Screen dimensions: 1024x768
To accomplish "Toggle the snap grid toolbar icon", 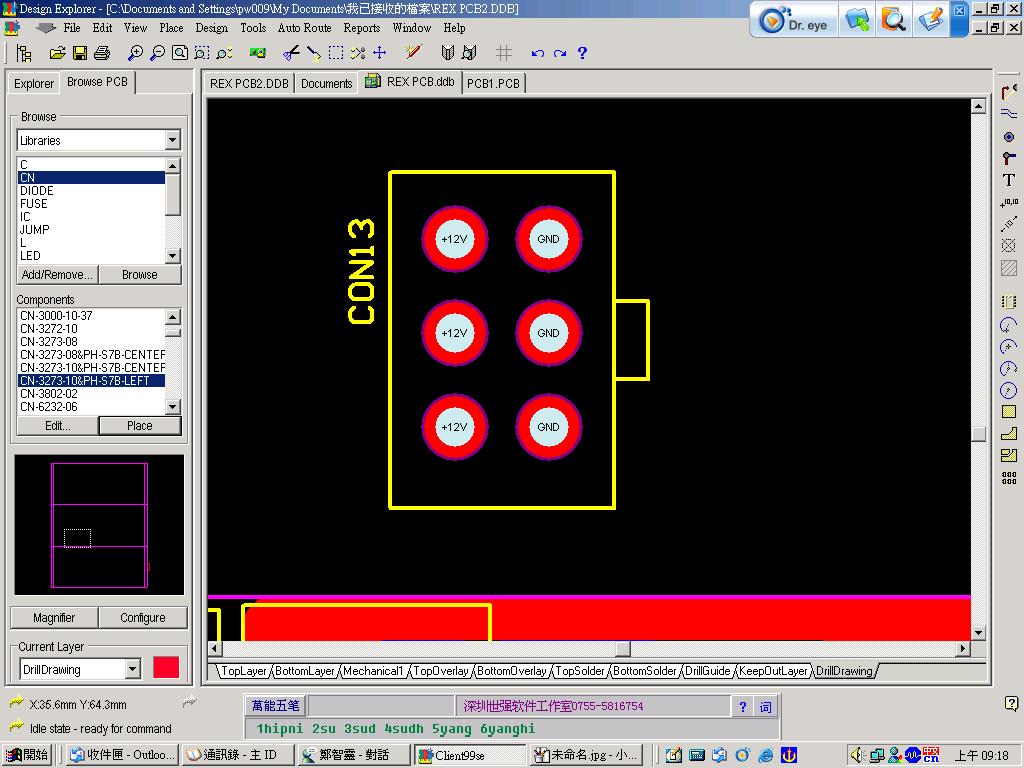I will [504, 53].
